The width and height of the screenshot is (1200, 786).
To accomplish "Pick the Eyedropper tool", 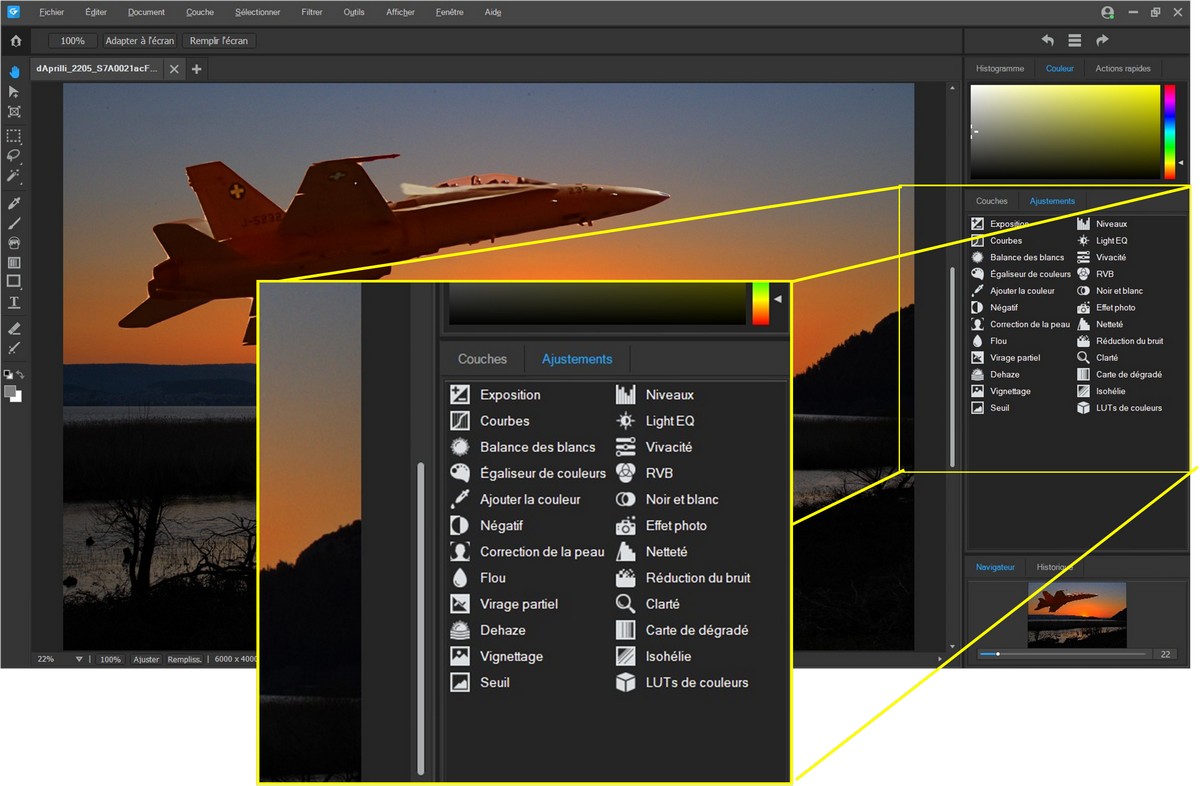I will point(14,203).
